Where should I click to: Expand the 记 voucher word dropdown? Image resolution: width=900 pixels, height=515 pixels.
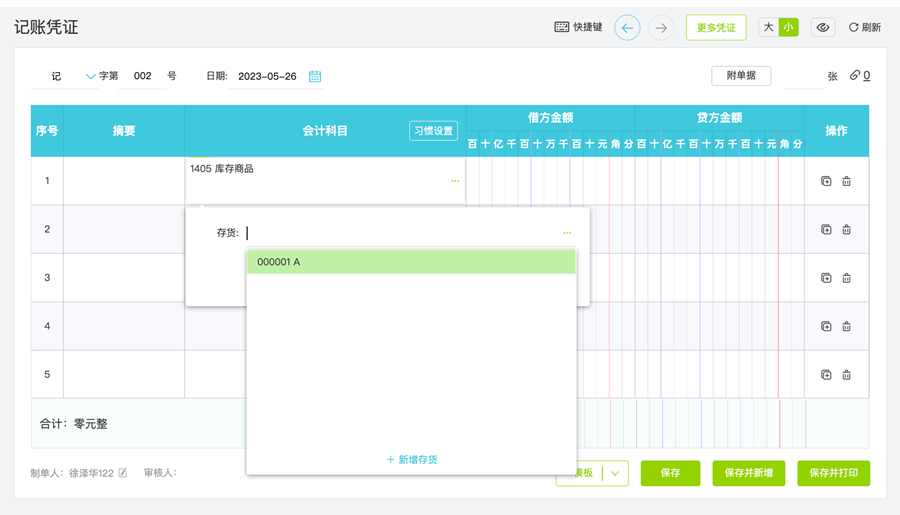90,76
